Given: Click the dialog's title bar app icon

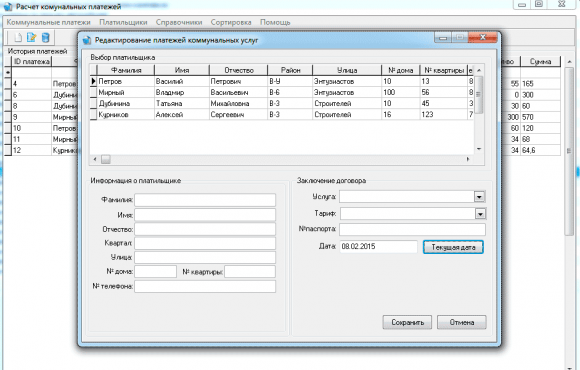Looking at the screenshot, I should coord(87,40).
